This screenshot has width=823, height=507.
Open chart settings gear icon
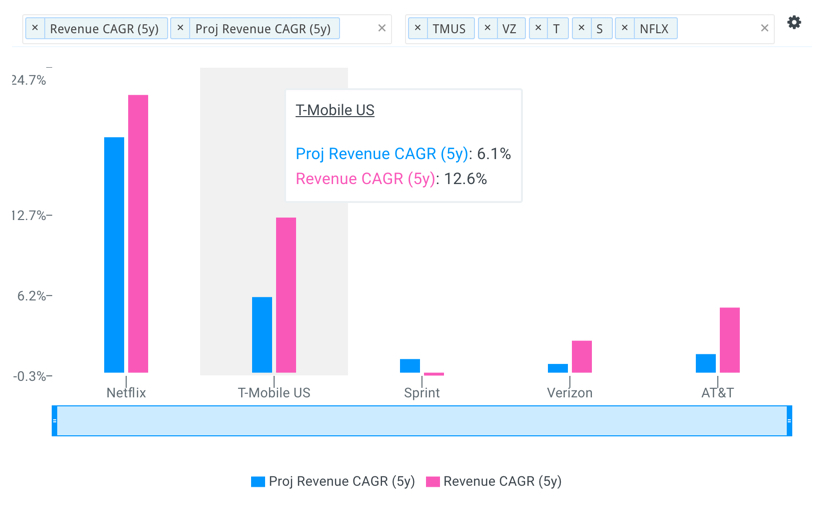tap(794, 23)
